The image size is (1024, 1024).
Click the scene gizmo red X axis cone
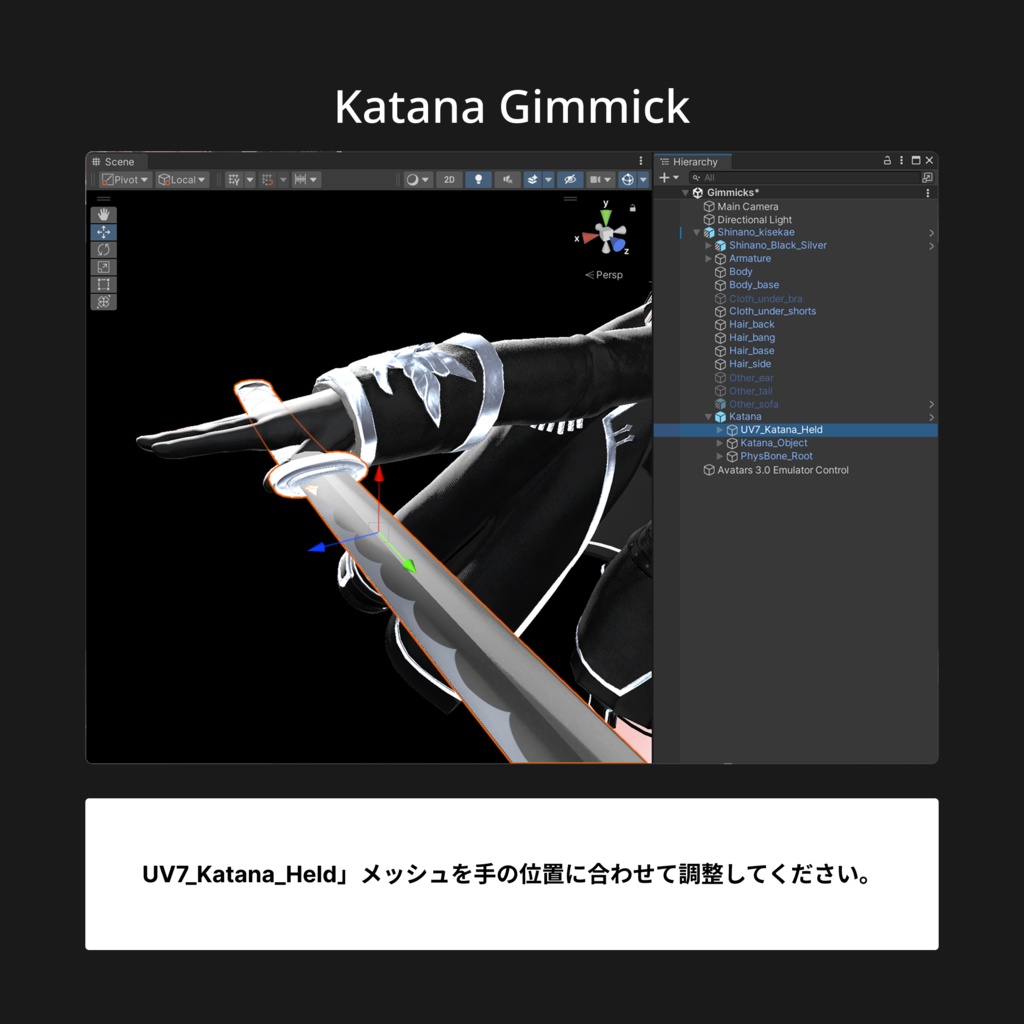pos(590,237)
